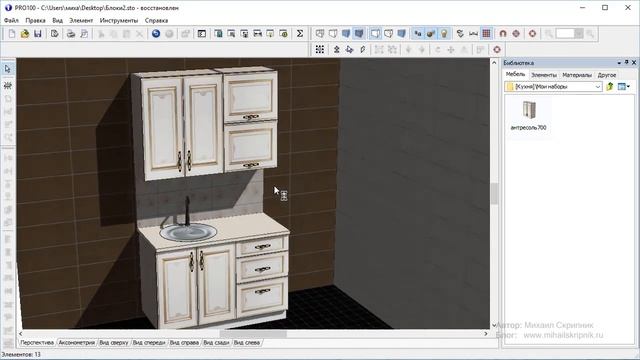Toggle photorealistic lighting bulb icon

[x=444, y=34]
